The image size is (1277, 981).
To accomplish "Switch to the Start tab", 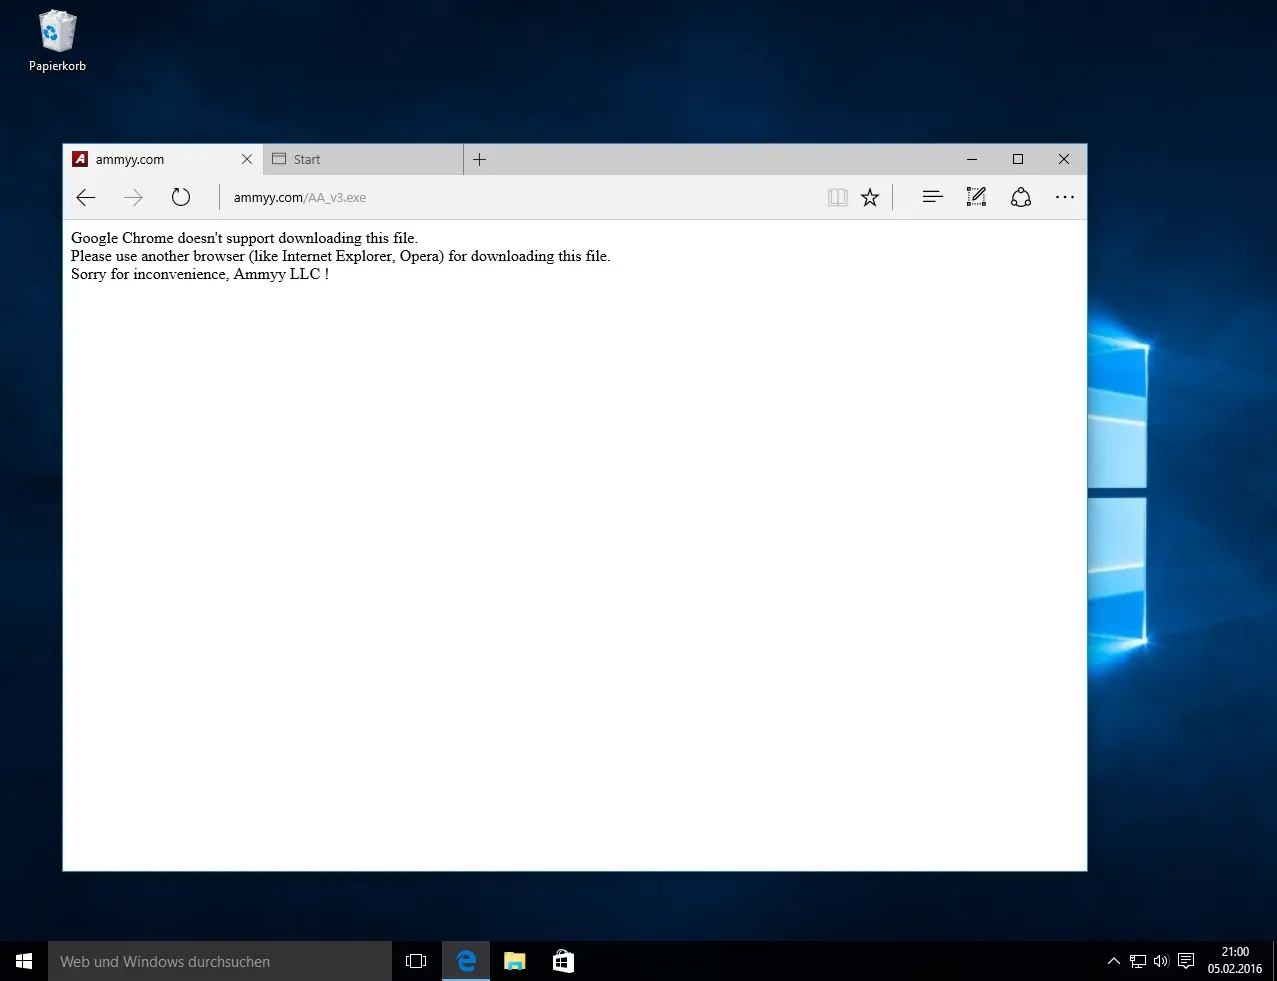I will coord(360,160).
